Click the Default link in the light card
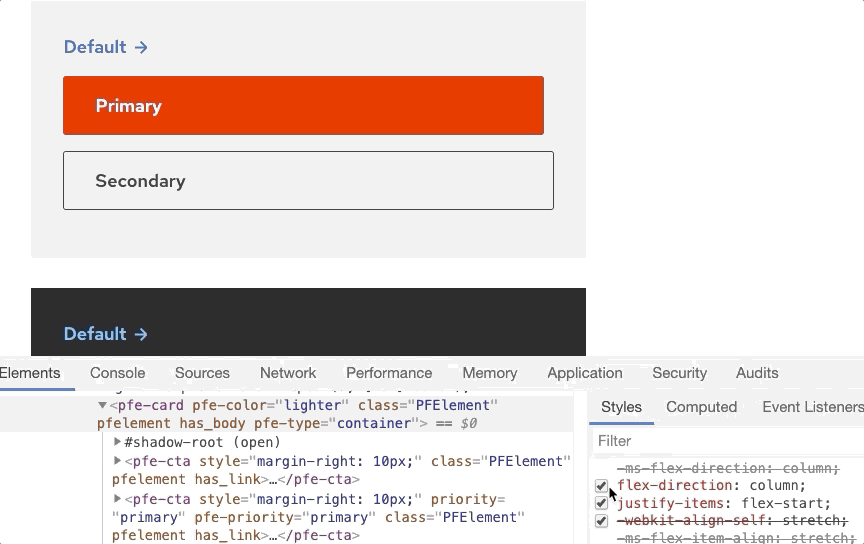This screenshot has width=864, height=544. pyautogui.click(x=106, y=47)
